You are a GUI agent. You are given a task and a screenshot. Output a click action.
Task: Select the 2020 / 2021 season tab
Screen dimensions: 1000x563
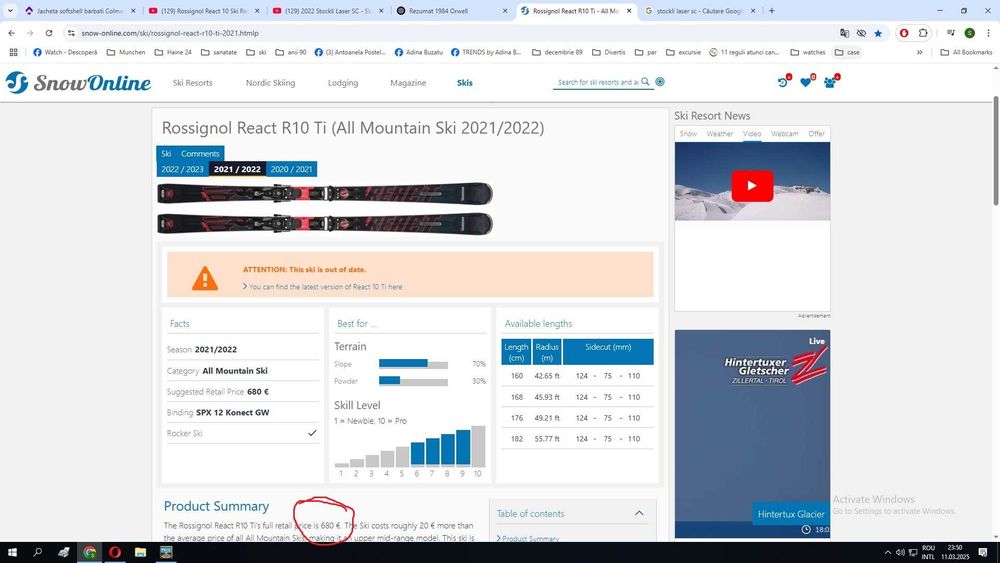(291, 169)
